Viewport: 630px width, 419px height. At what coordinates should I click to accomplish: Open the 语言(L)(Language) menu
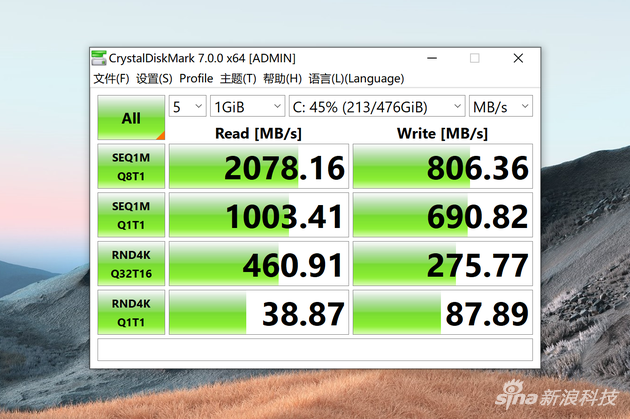(356, 79)
